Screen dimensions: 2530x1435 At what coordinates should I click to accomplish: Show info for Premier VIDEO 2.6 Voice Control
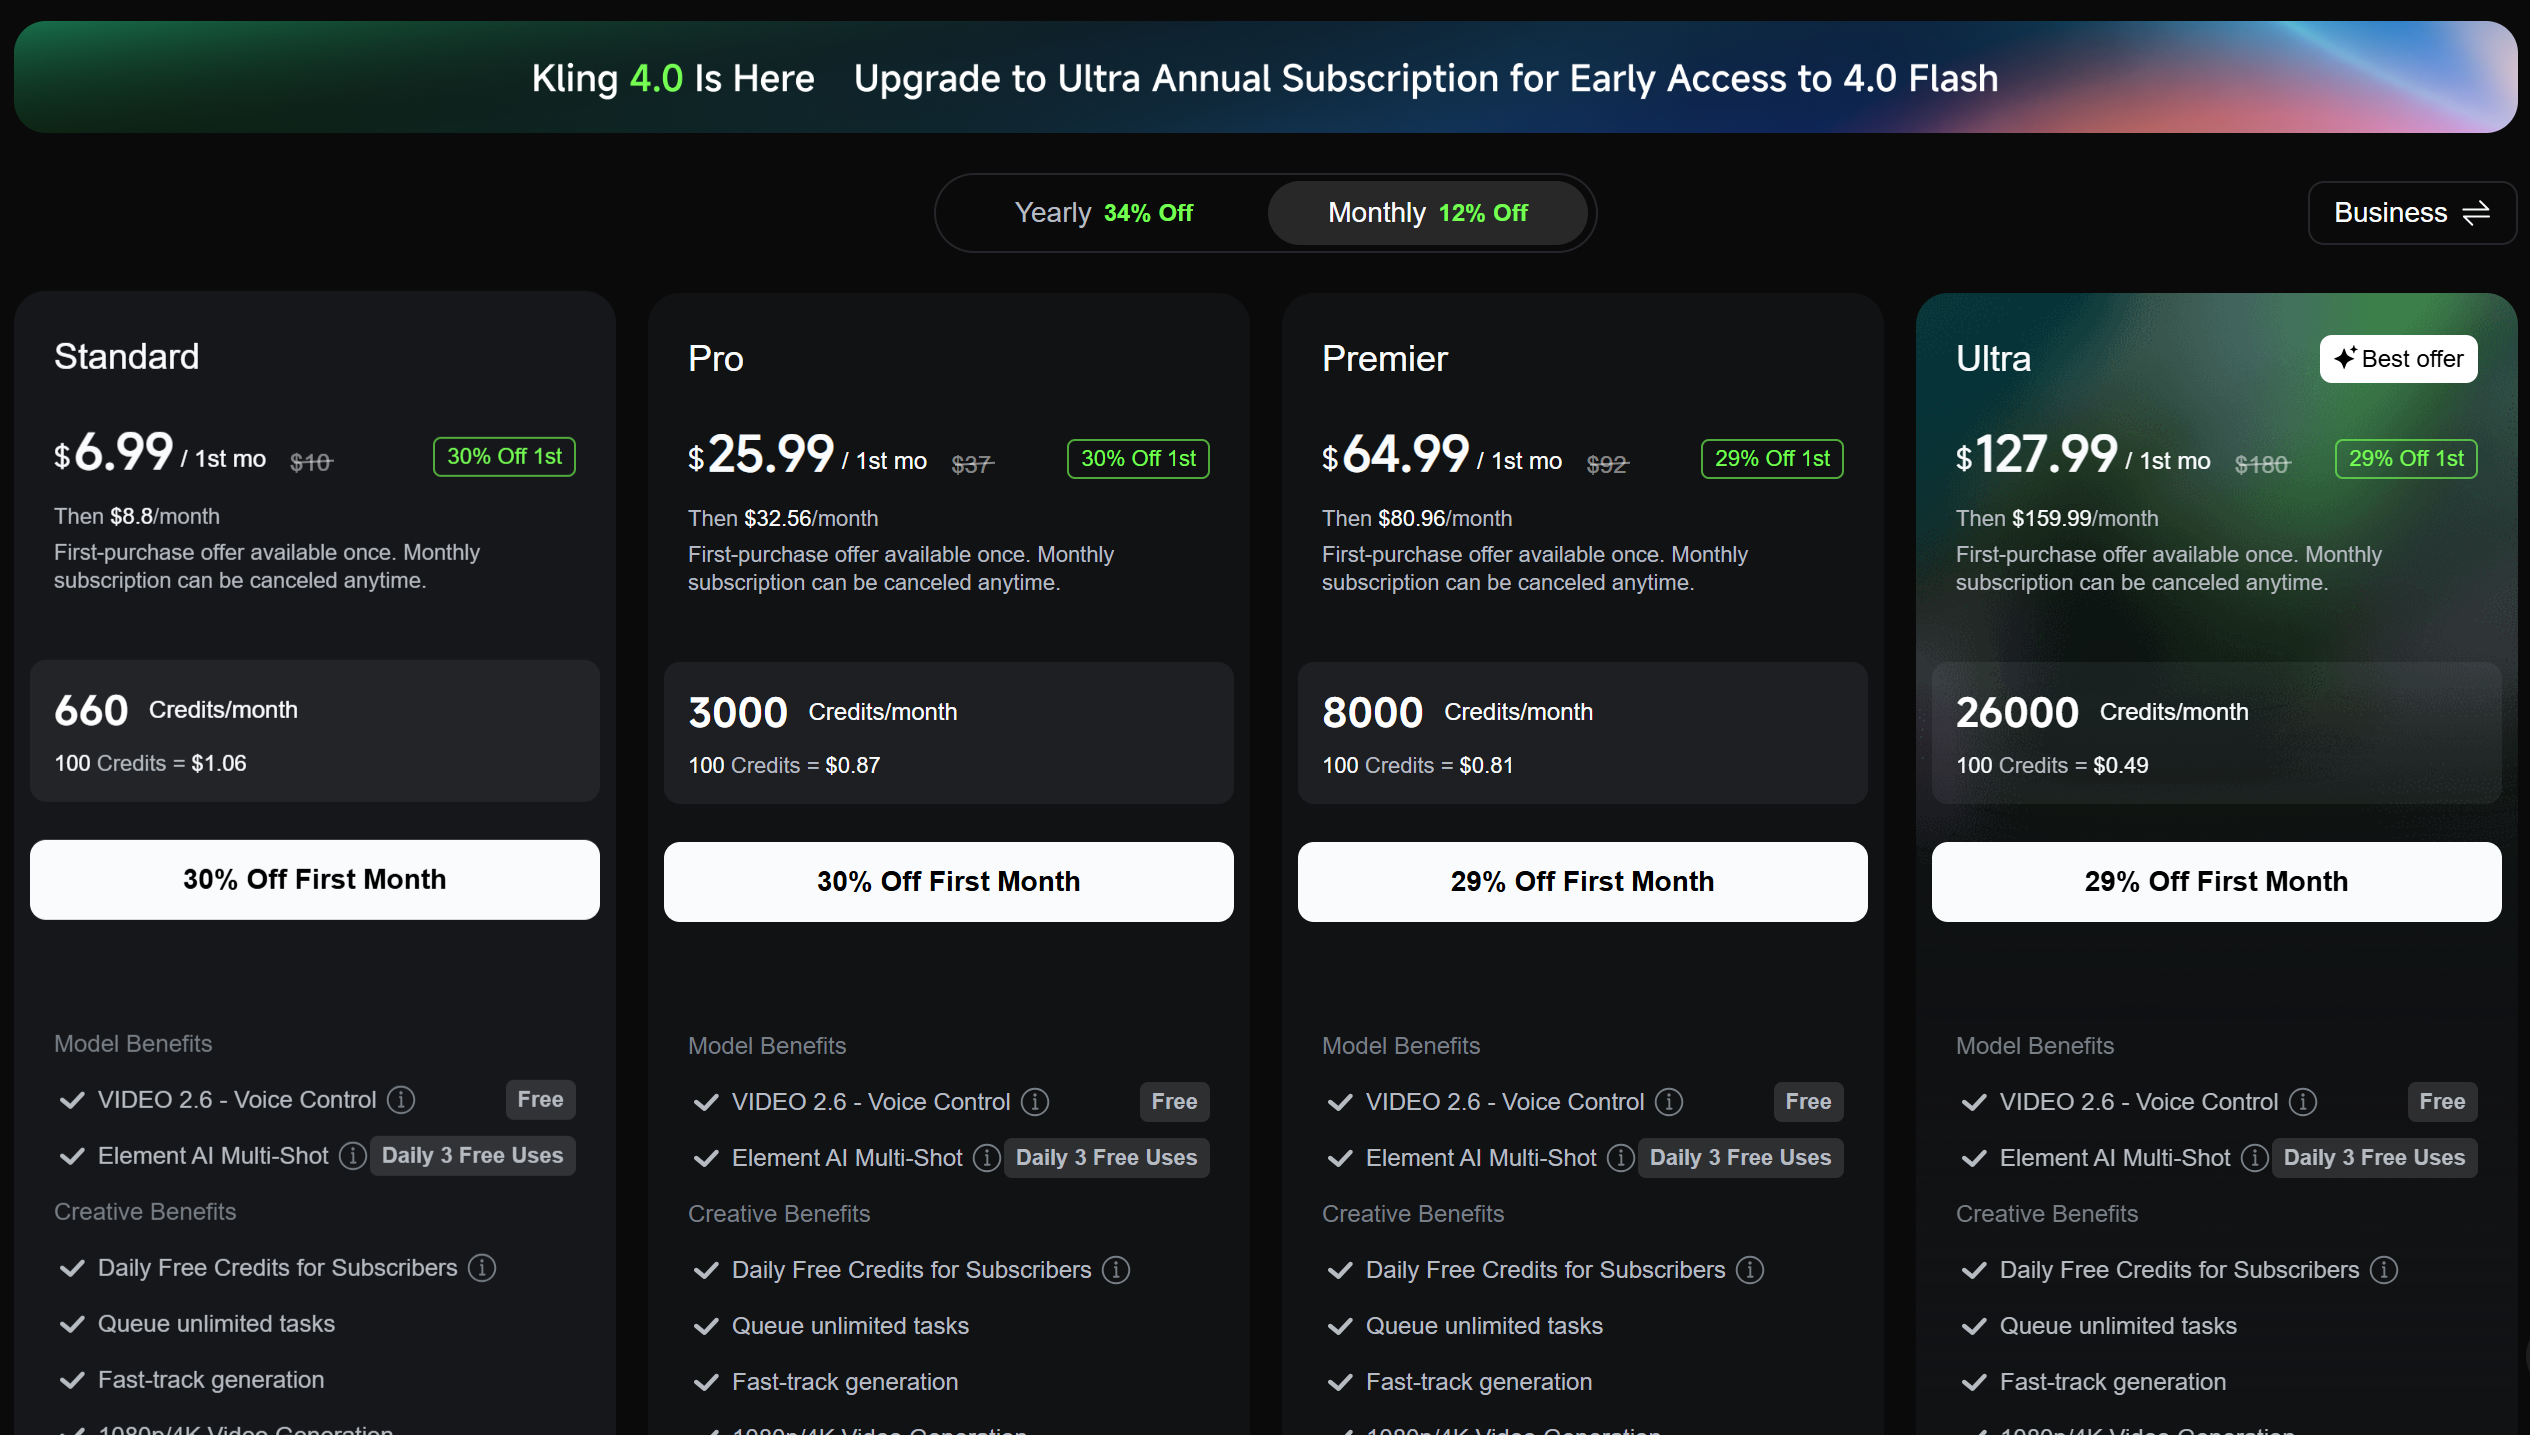[1669, 1102]
